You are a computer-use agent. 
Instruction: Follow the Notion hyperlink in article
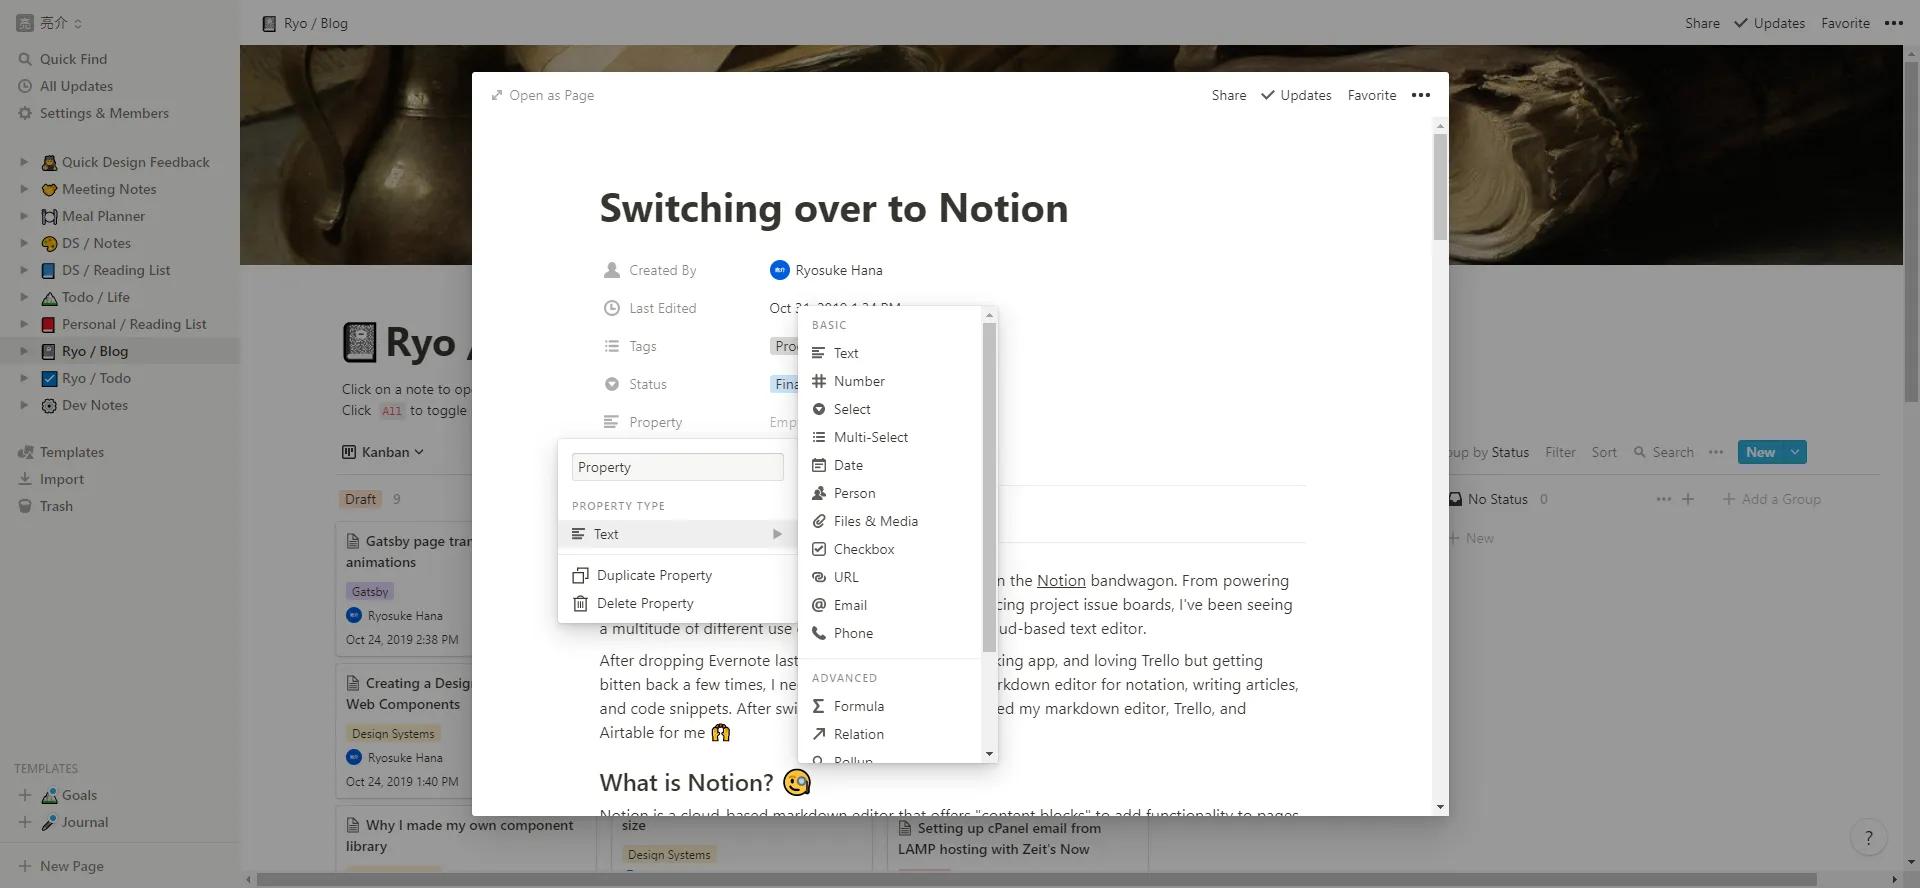(x=1061, y=580)
